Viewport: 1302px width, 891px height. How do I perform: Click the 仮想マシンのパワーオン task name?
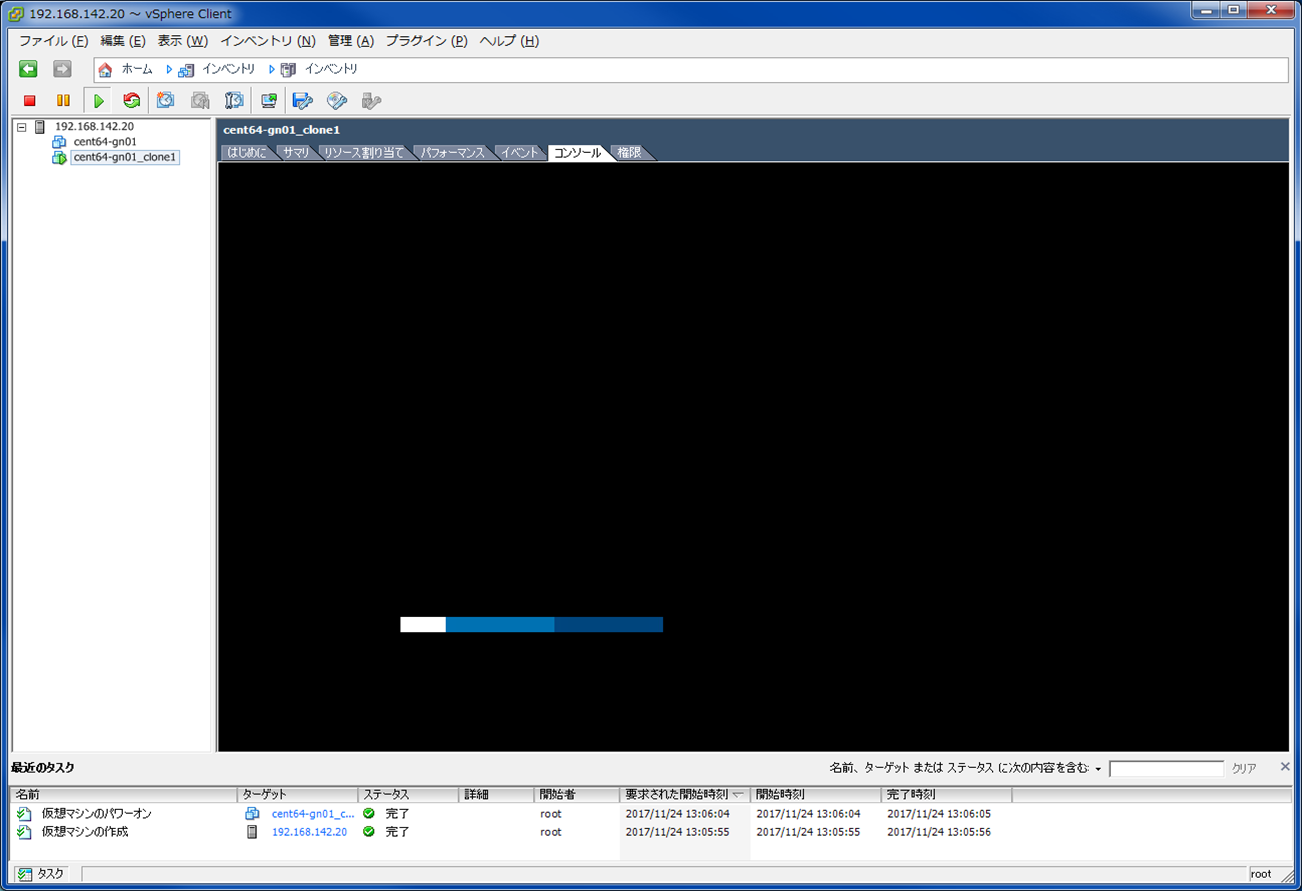point(97,814)
